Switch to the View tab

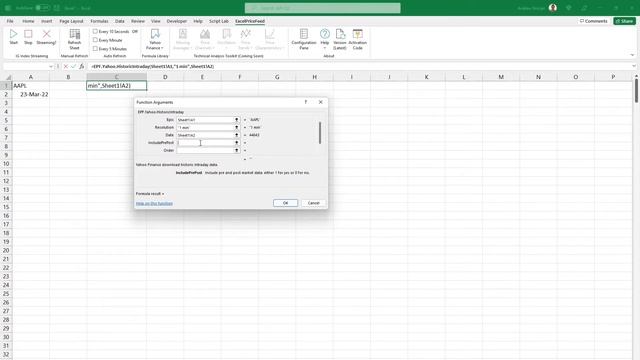156,21
